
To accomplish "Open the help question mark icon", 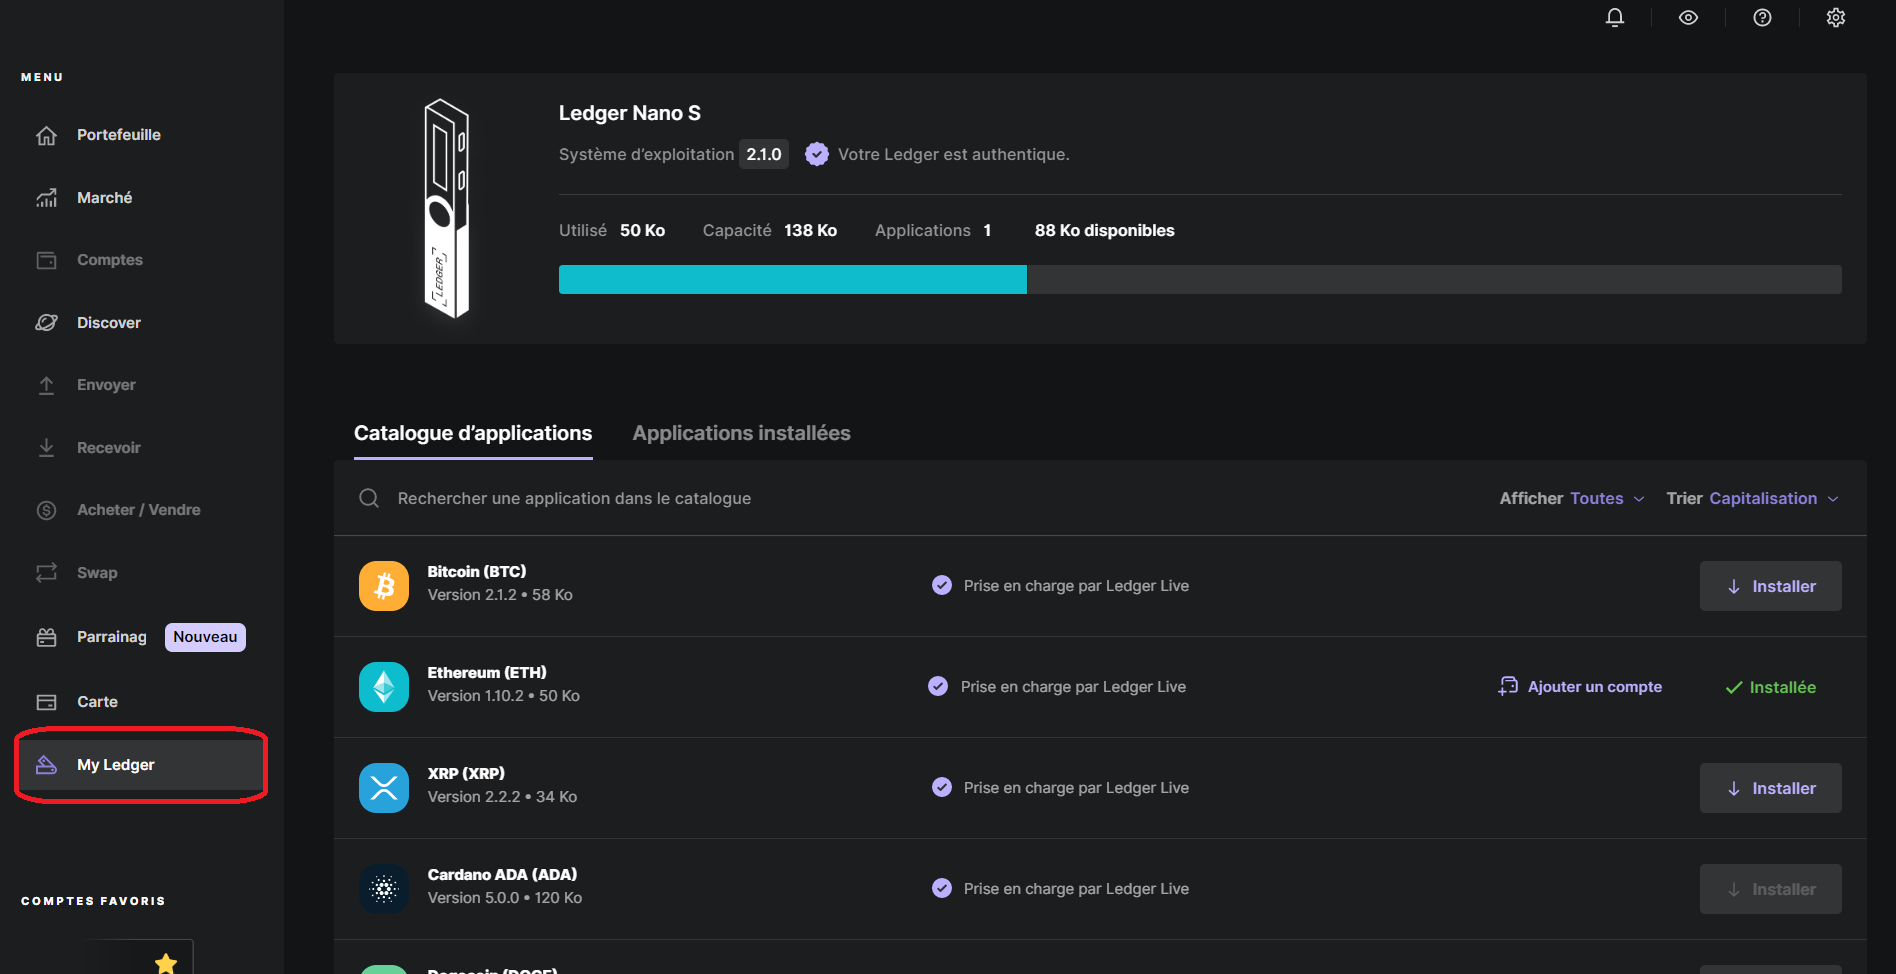I will coord(1763,18).
